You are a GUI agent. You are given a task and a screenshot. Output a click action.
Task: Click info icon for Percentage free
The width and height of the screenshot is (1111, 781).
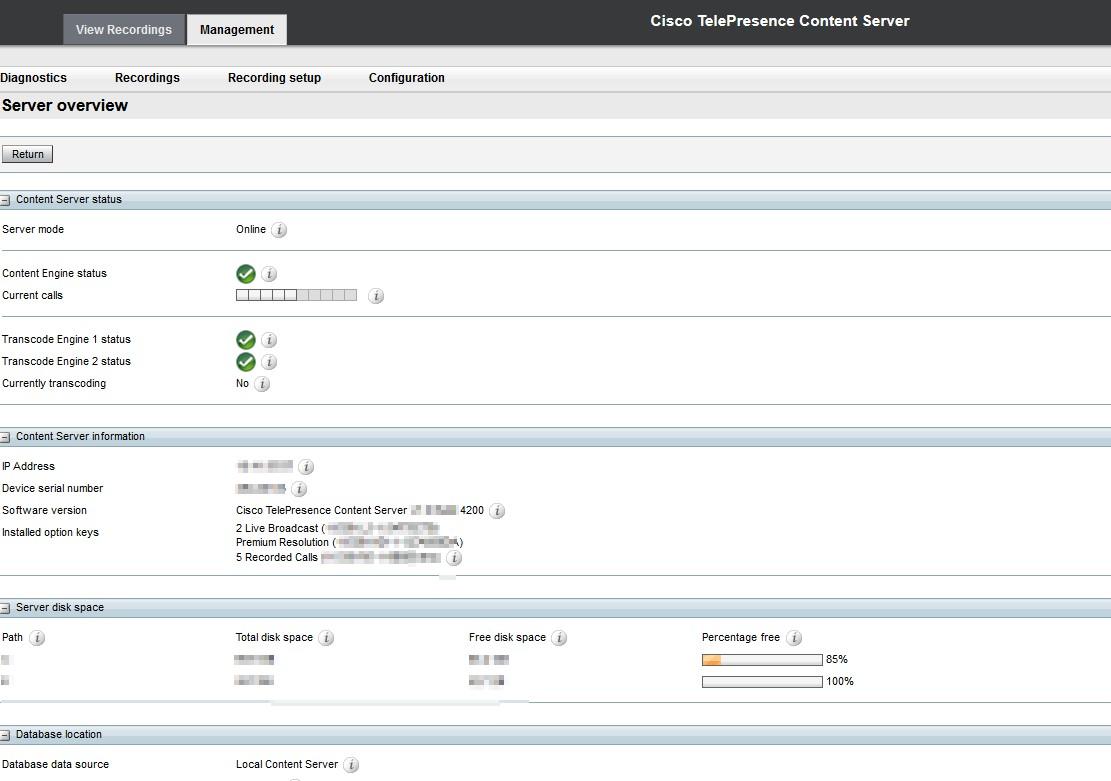point(794,638)
